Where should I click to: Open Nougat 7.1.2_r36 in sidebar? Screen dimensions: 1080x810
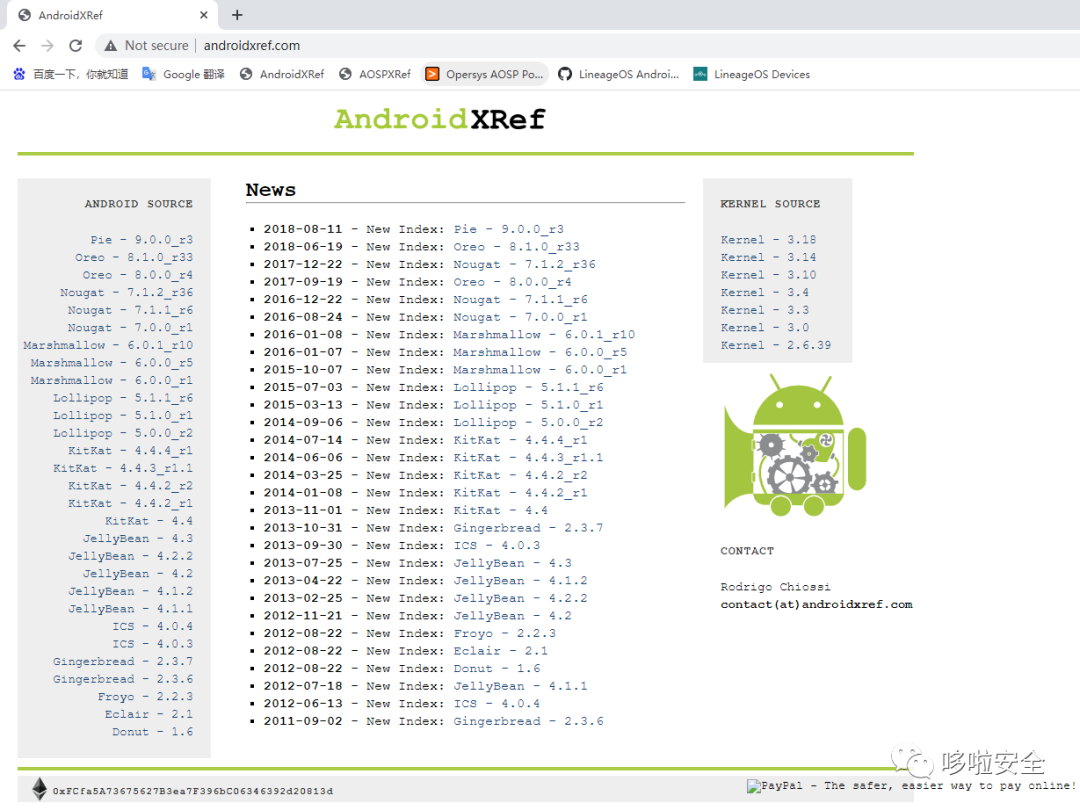[x=127, y=293]
